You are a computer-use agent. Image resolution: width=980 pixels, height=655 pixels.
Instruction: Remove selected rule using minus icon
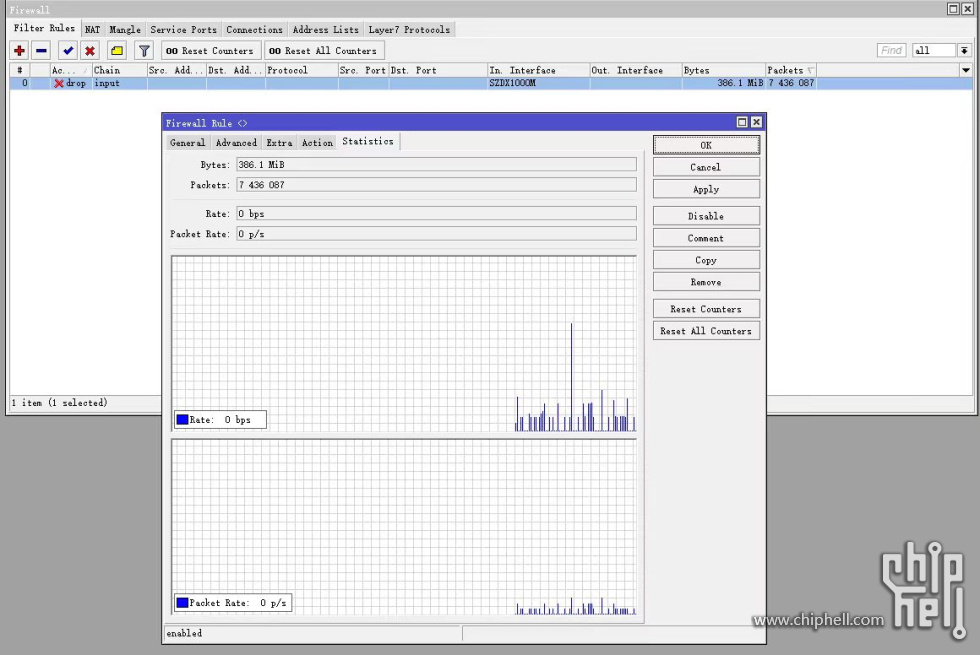click(x=41, y=51)
